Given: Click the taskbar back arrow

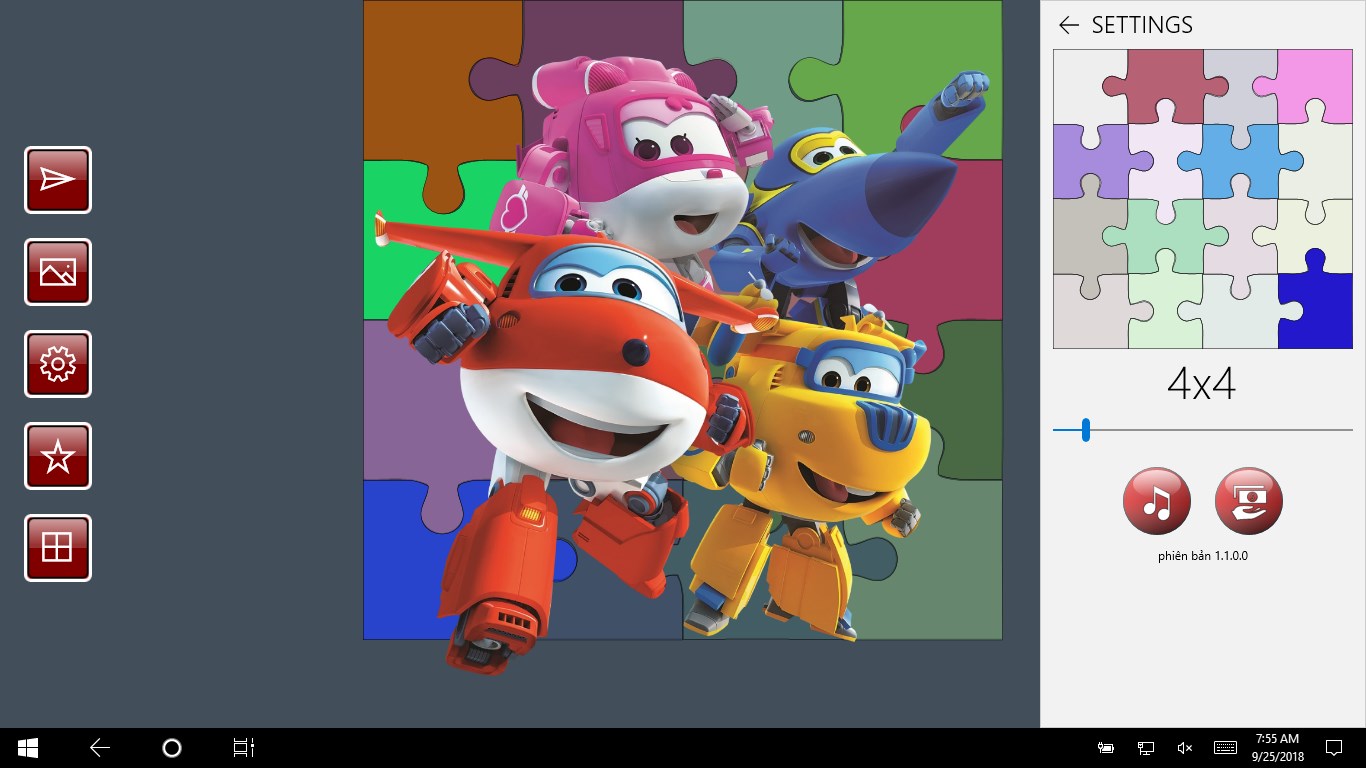Looking at the screenshot, I should tap(100, 748).
